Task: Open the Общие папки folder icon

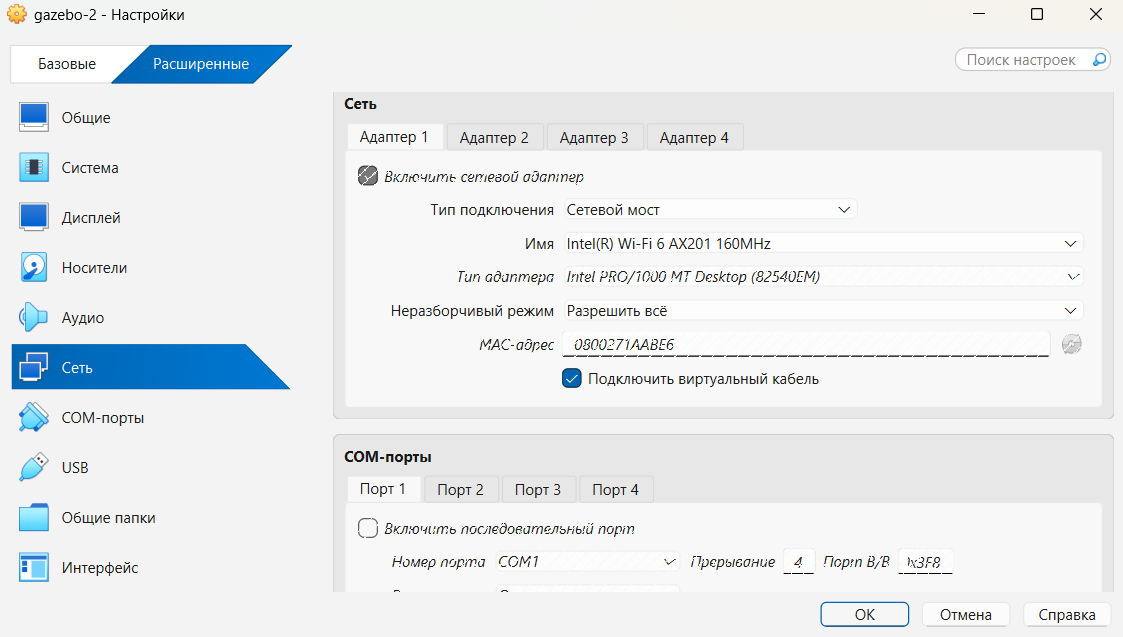Action: (34, 517)
